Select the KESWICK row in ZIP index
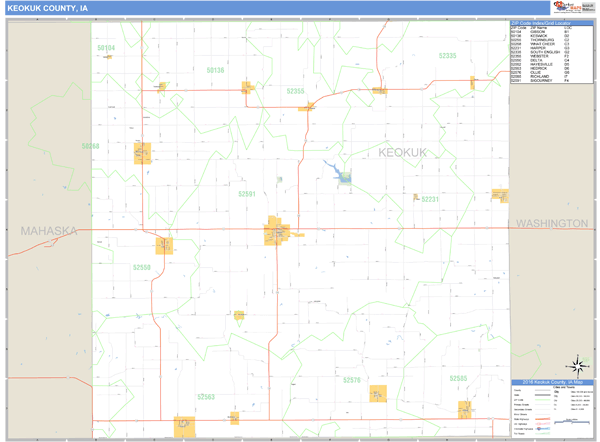The image size is (600, 442). (541, 36)
